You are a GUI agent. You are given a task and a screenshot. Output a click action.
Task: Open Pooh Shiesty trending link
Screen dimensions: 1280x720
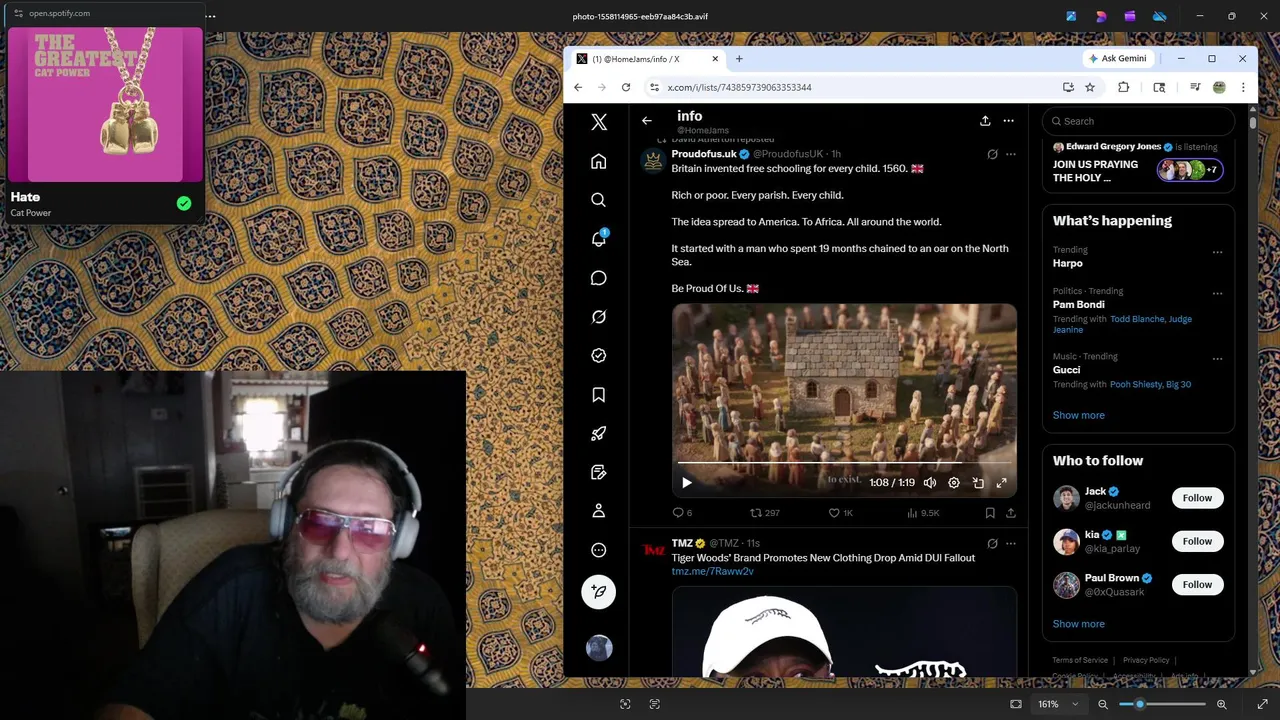1137,384
